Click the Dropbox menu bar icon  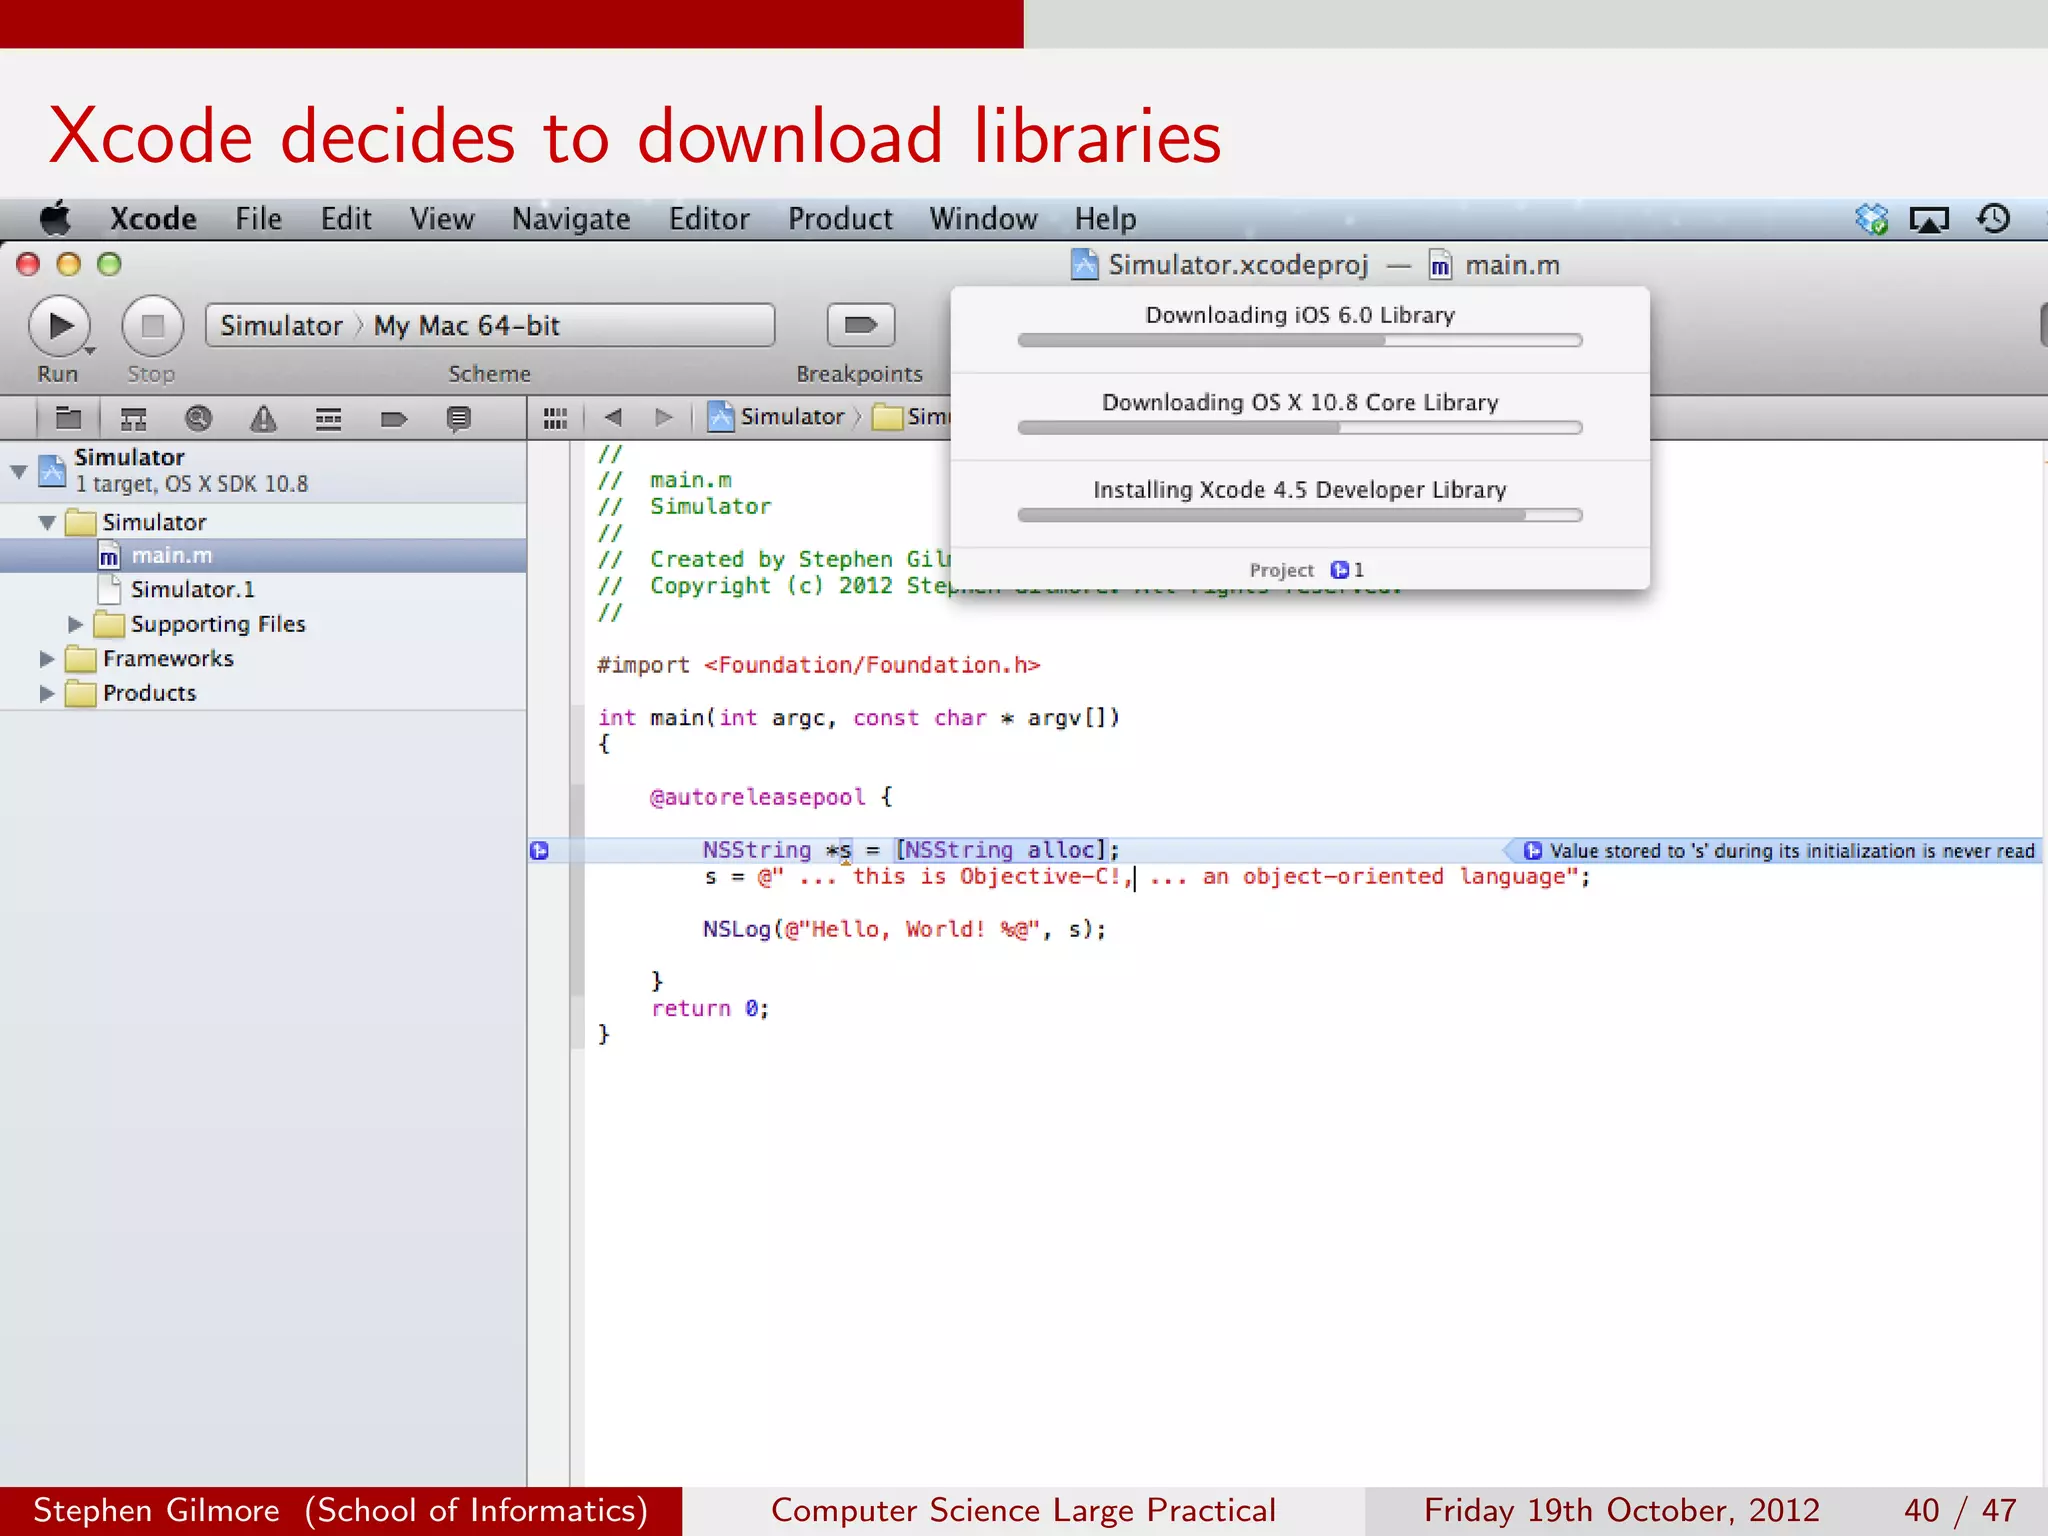pyautogui.click(x=1871, y=218)
